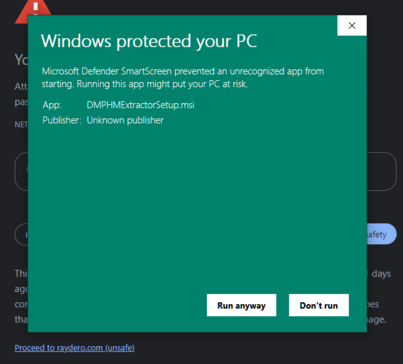Click the Publisher: label
Viewport: 403px width, 364px height.
[62, 120]
